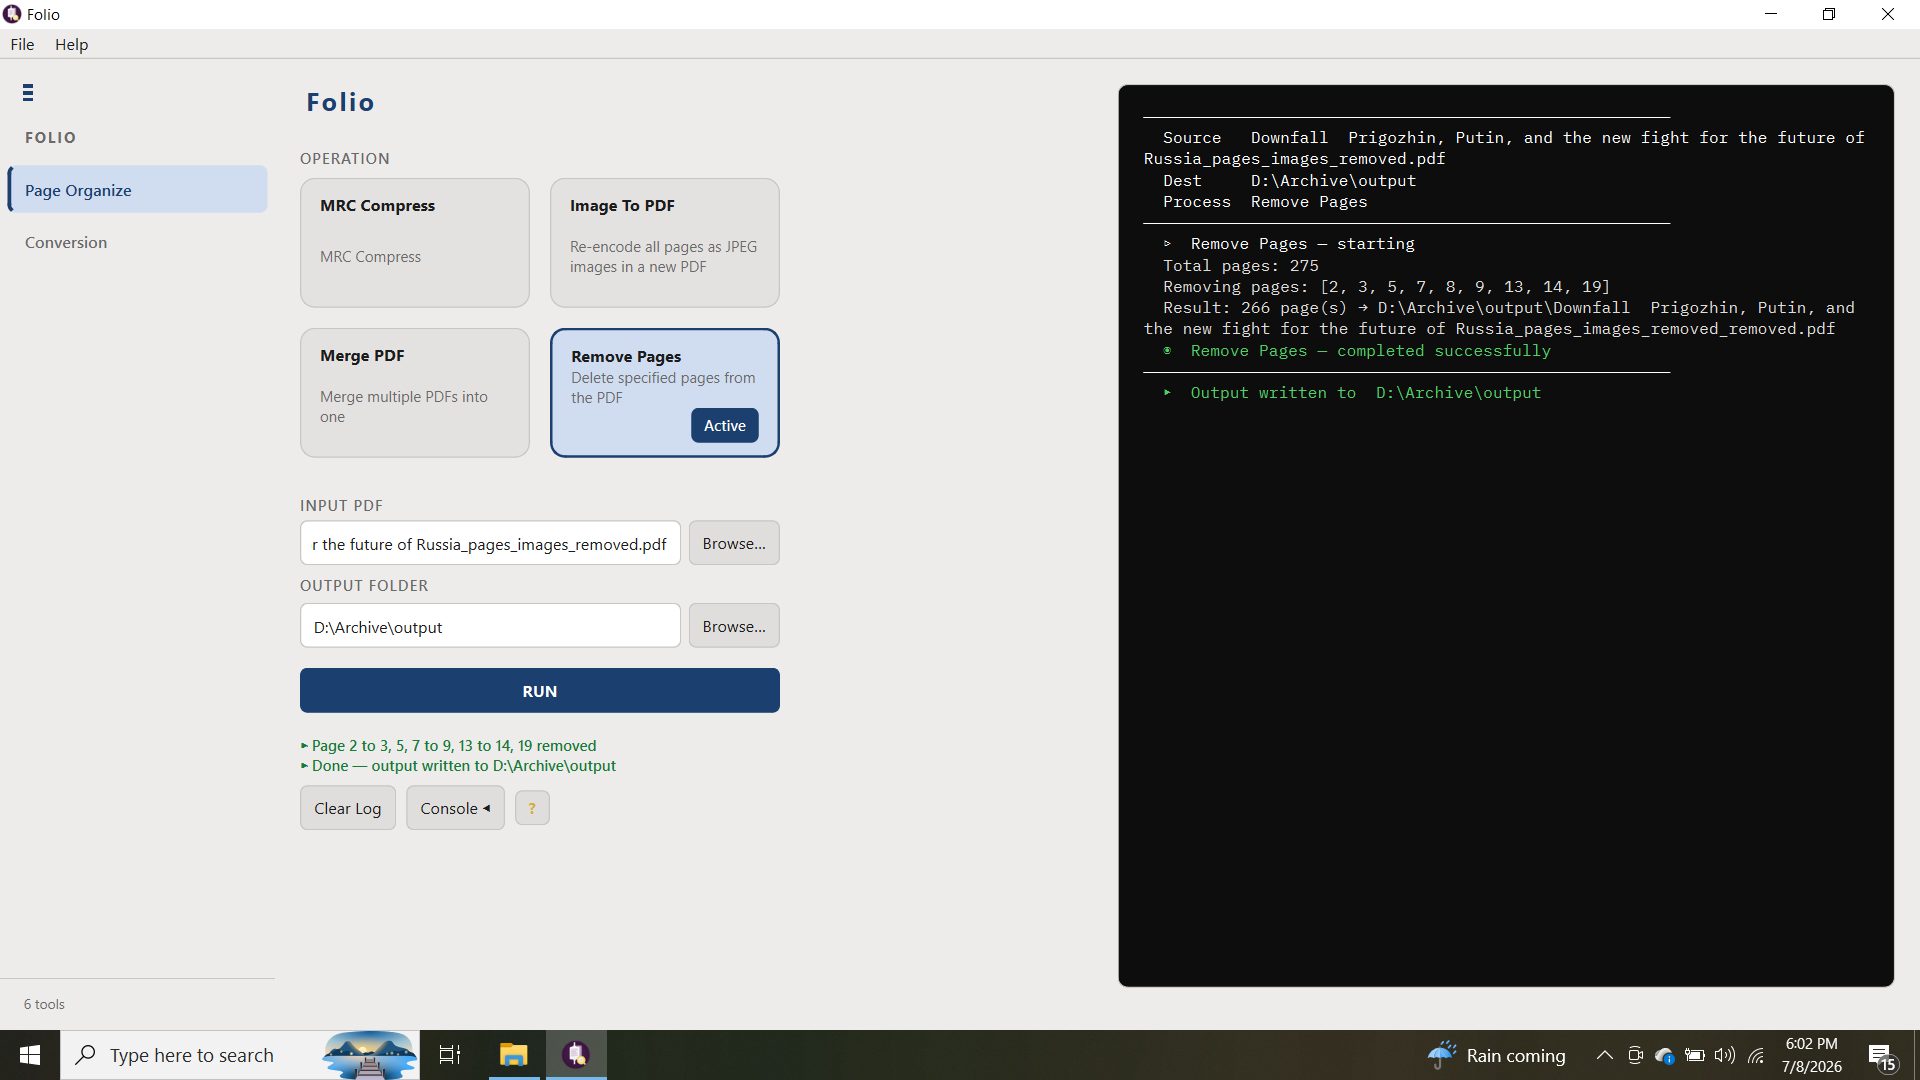Choose the Image To PDF operation card

coord(665,243)
